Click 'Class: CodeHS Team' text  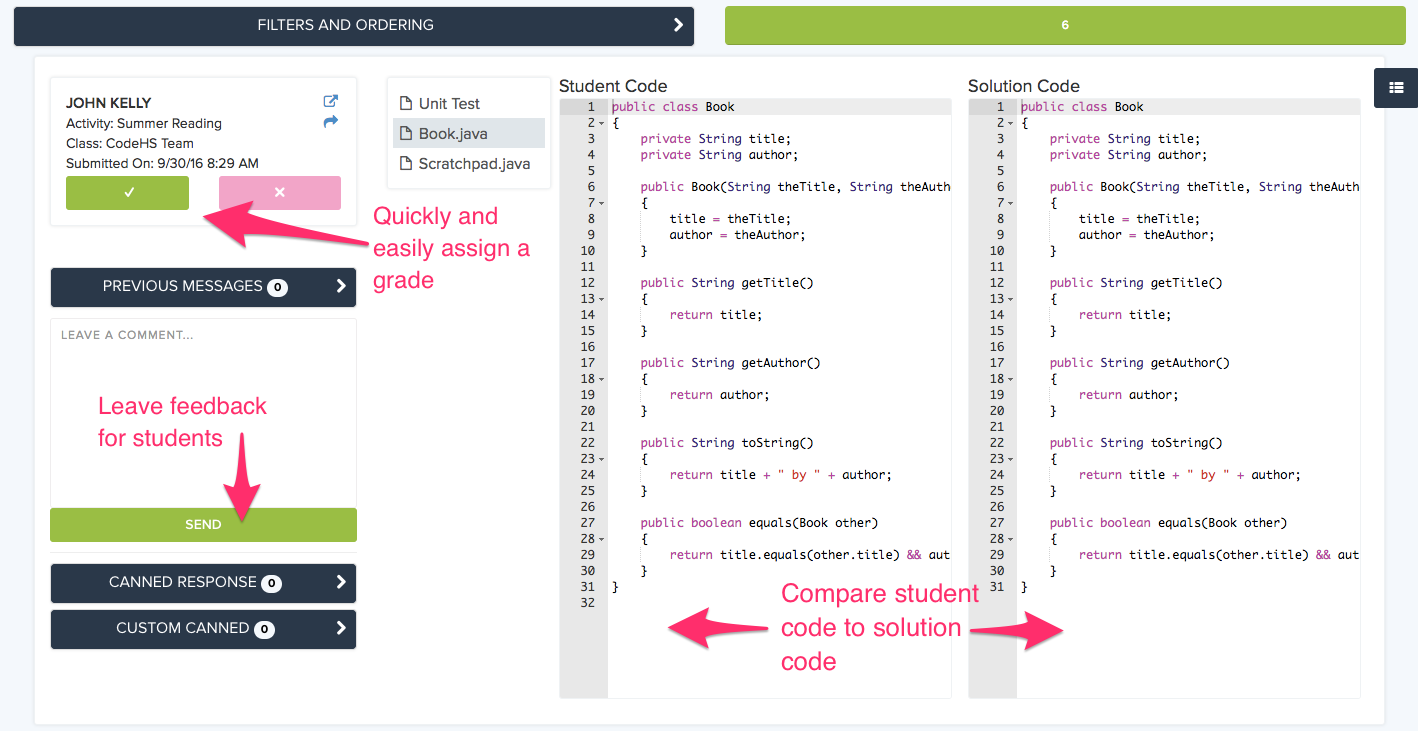click(130, 143)
